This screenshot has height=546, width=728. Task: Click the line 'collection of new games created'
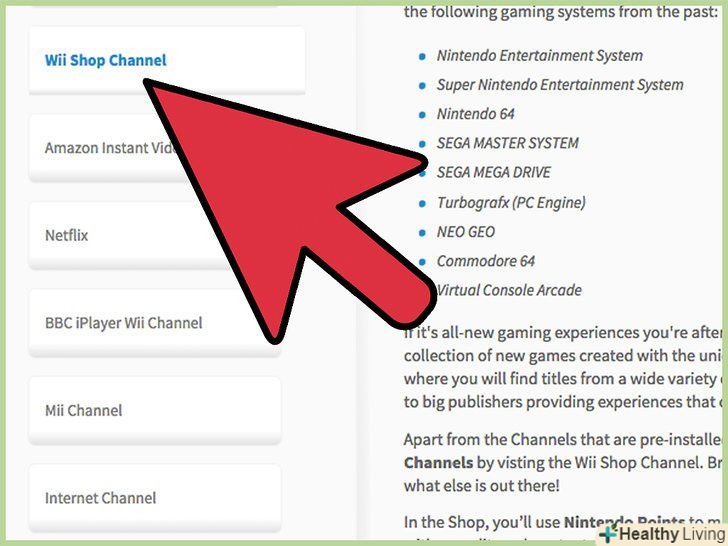pos(563,356)
